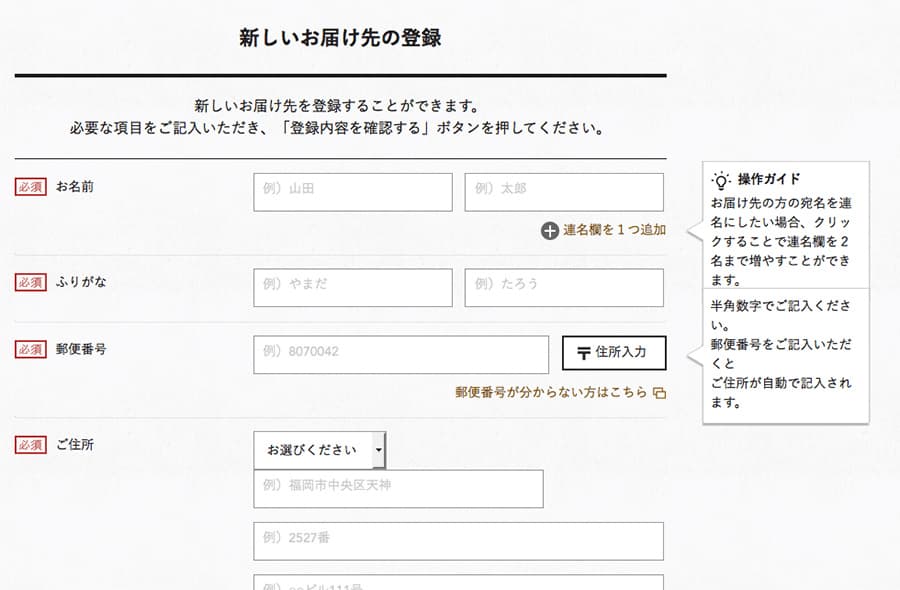Click the plus icon to add a name field
Screen dimensions: 900x590
point(550,231)
